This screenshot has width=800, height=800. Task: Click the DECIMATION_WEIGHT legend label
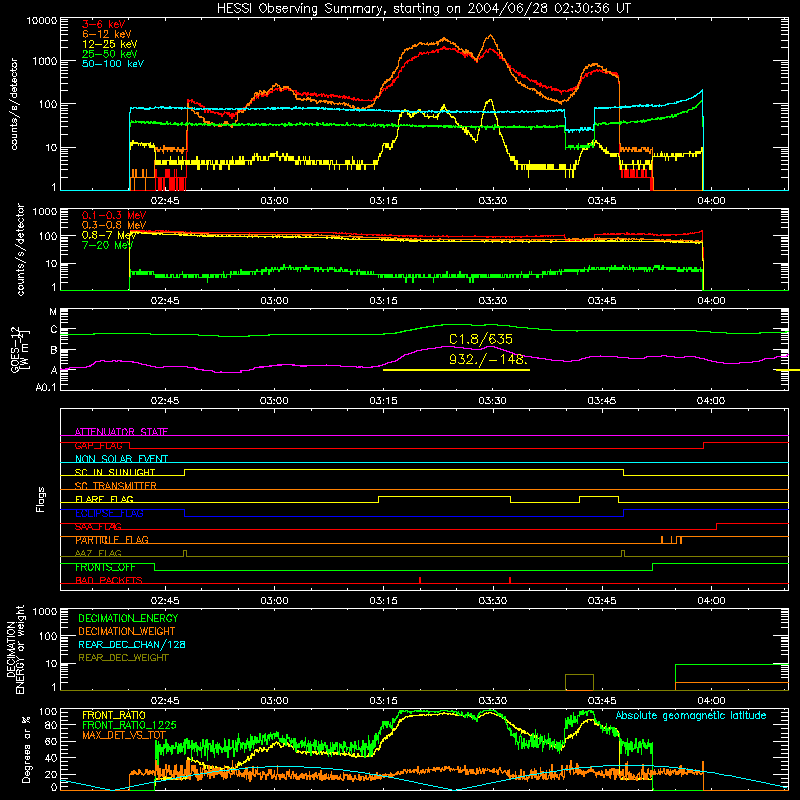coord(127,631)
